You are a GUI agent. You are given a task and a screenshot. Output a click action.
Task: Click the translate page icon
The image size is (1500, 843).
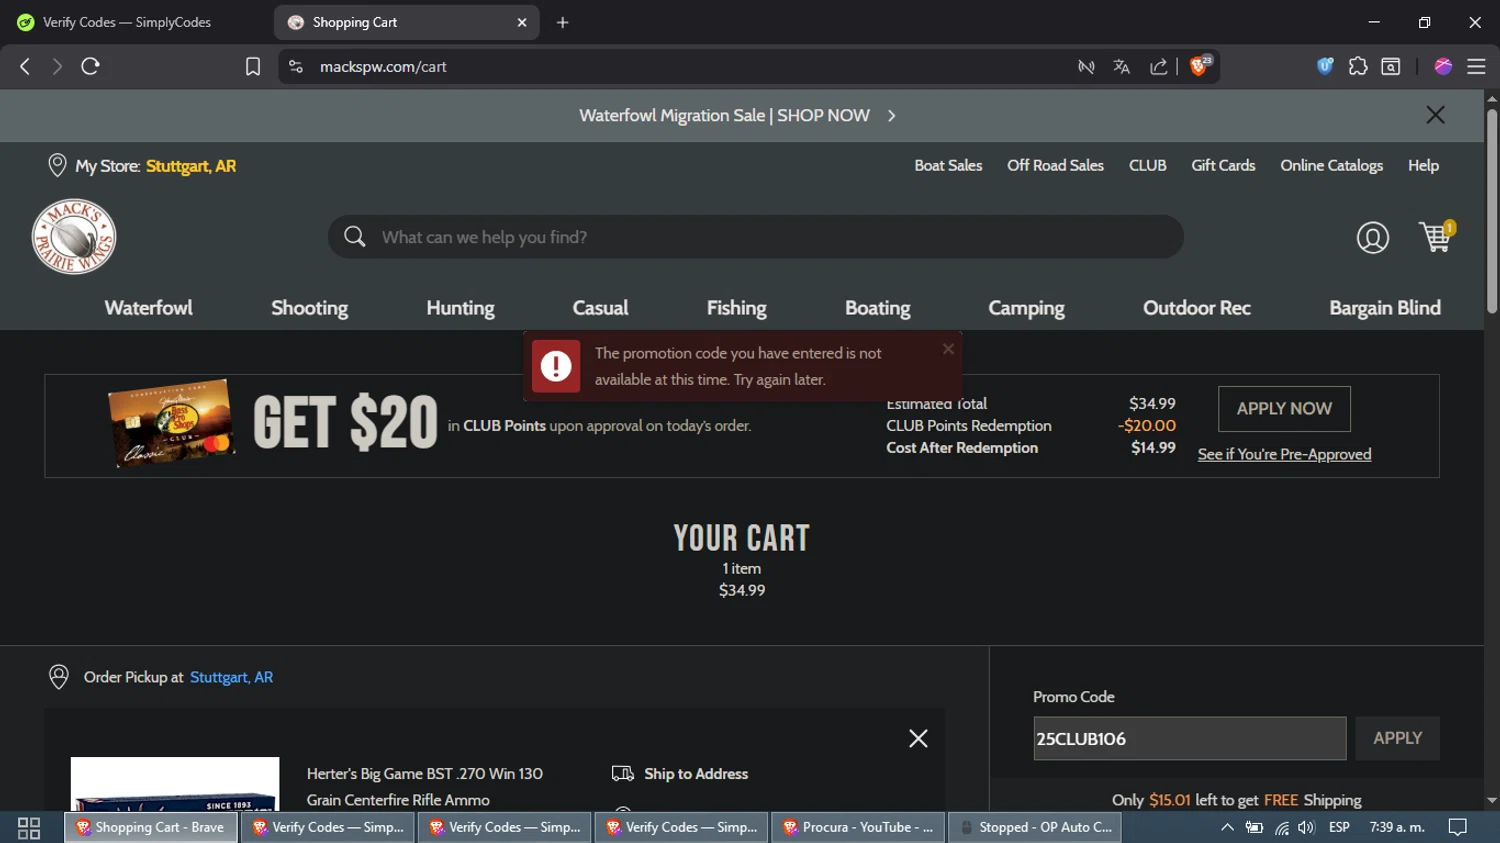point(1121,67)
